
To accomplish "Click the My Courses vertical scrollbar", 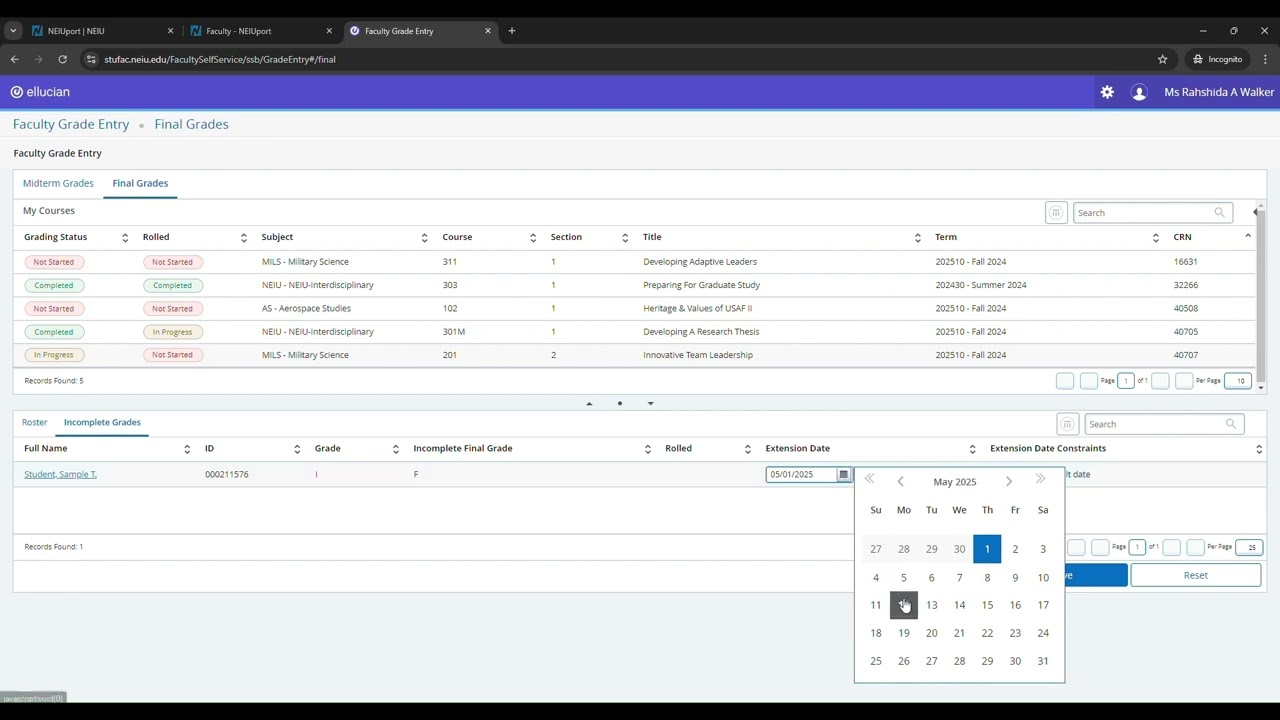I will pos(1262,296).
